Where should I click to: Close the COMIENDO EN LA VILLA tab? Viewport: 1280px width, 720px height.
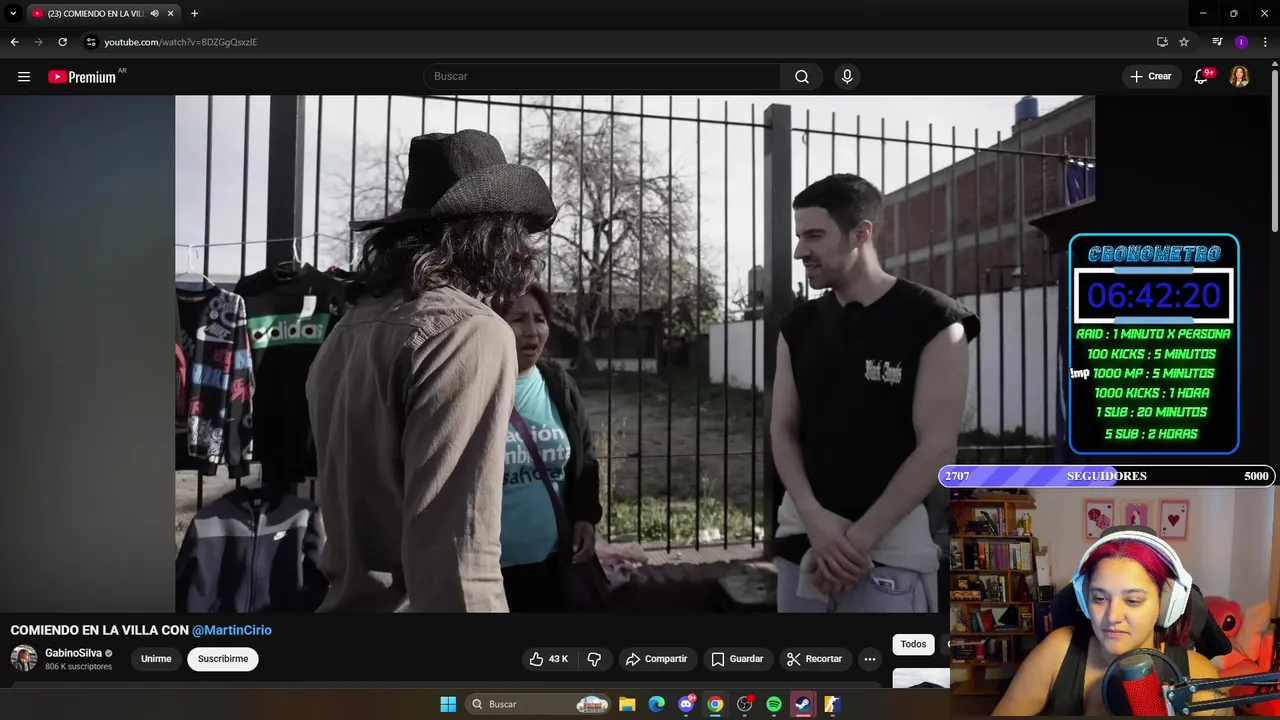coord(171,14)
